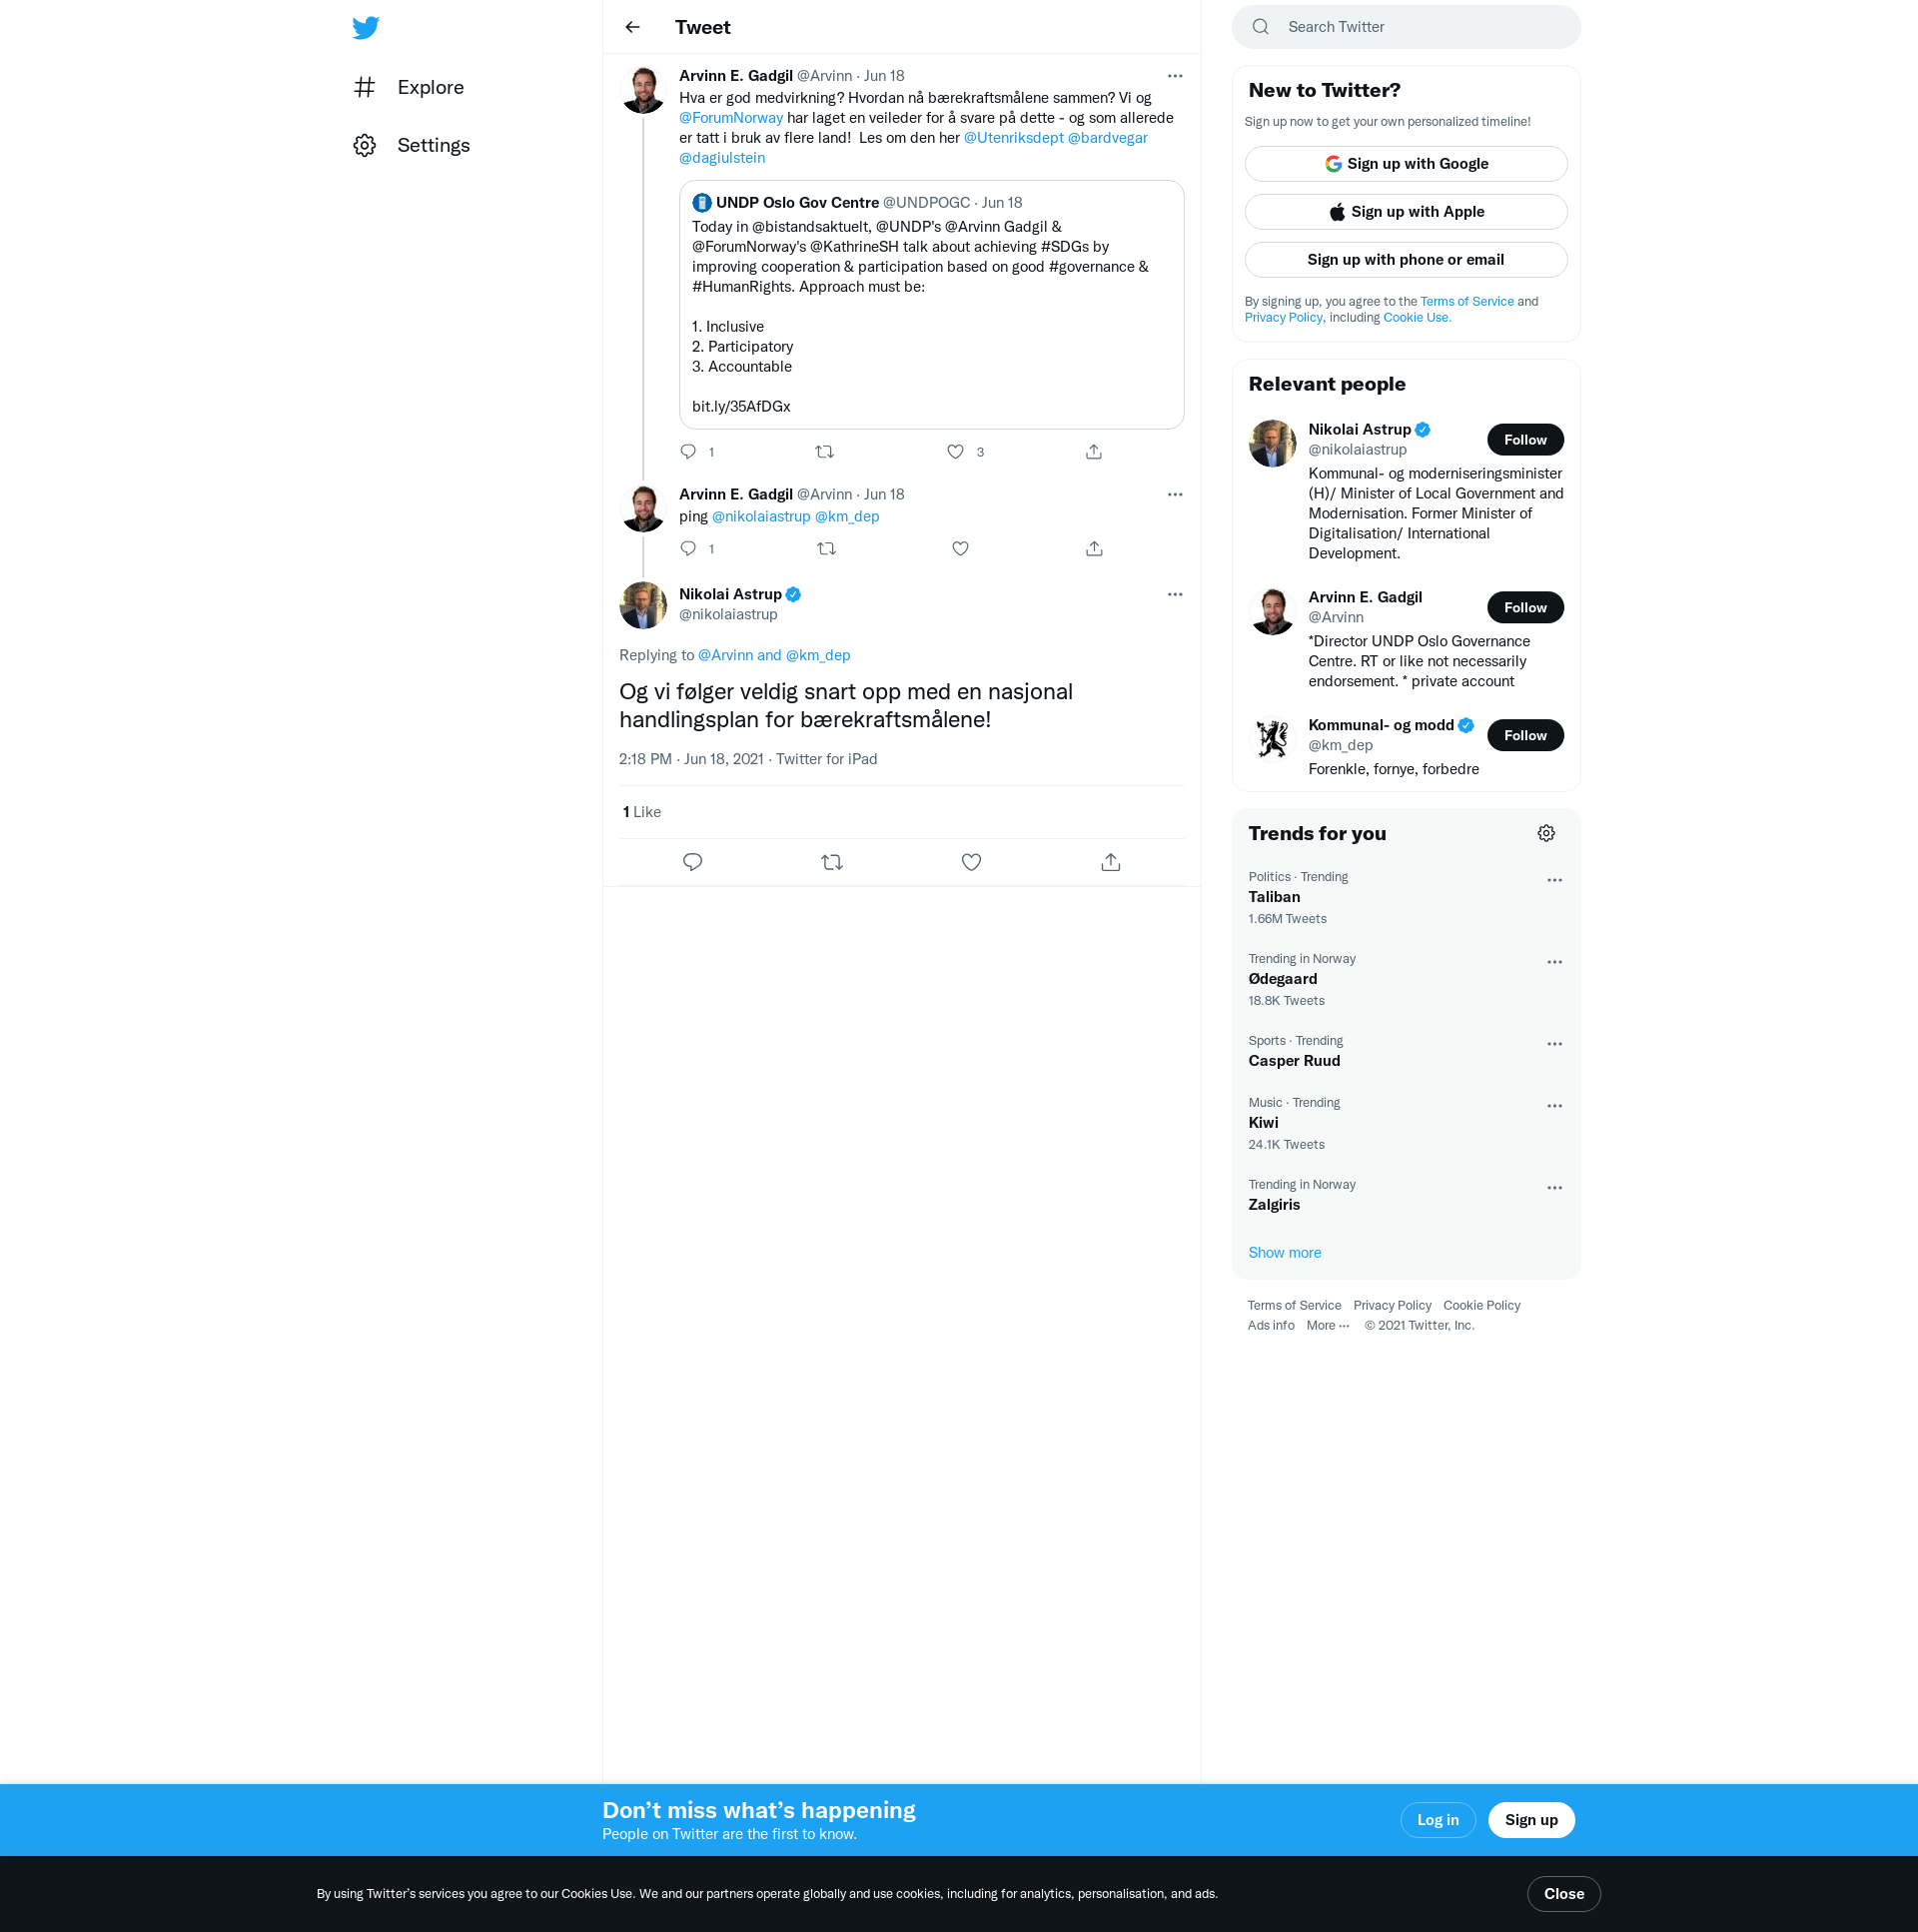
Task: Open Terms of Service link in signup box
Action: (1466, 302)
